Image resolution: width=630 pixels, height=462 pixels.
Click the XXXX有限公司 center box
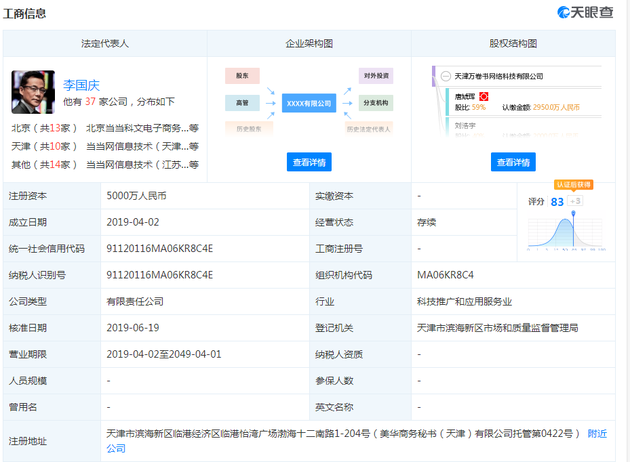tap(309, 103)
